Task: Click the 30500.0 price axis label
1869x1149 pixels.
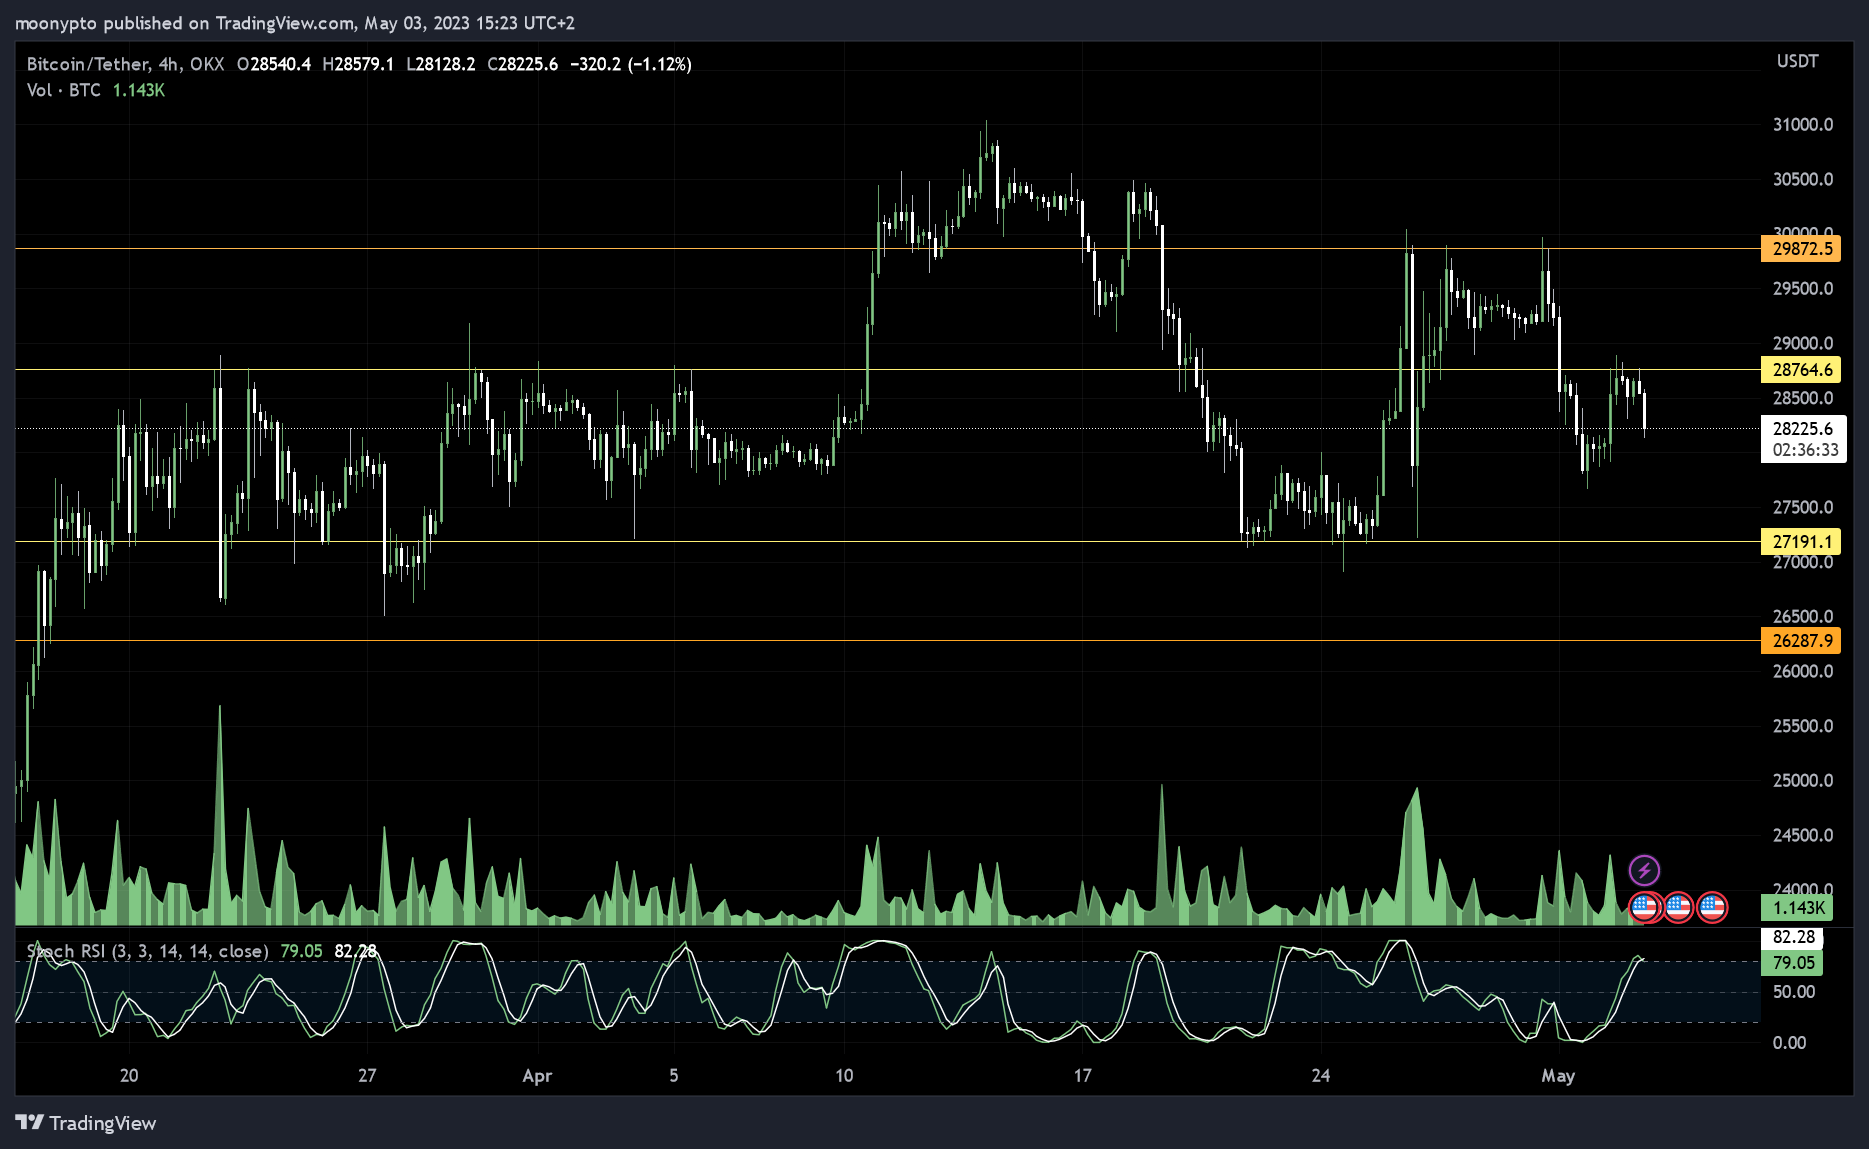Action: [x=1803, y=180]
